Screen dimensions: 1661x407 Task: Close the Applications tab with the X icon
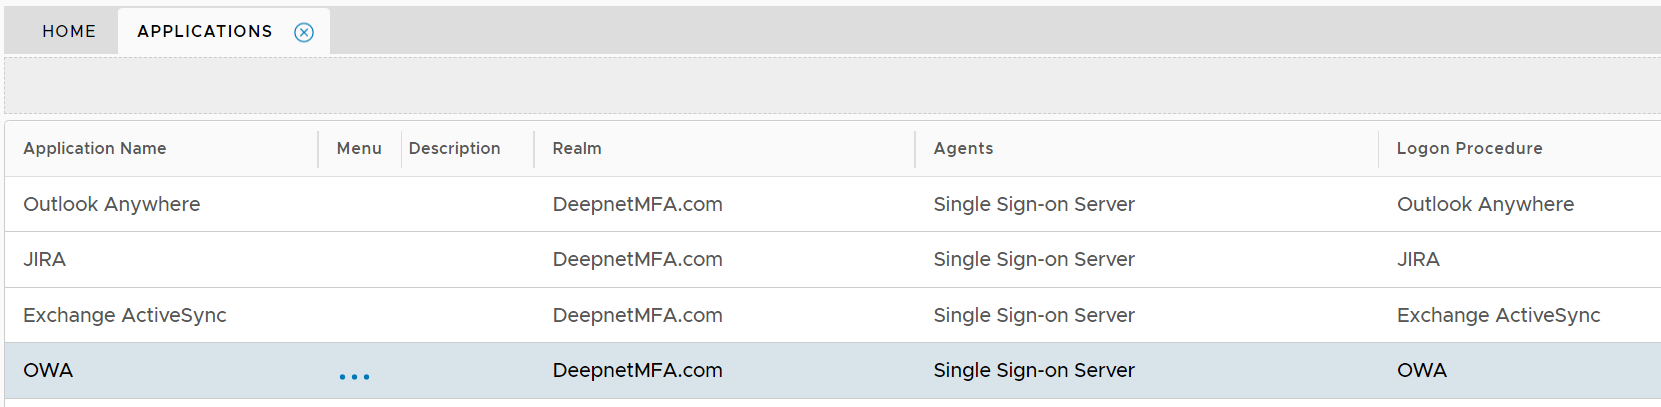point(304,32)
